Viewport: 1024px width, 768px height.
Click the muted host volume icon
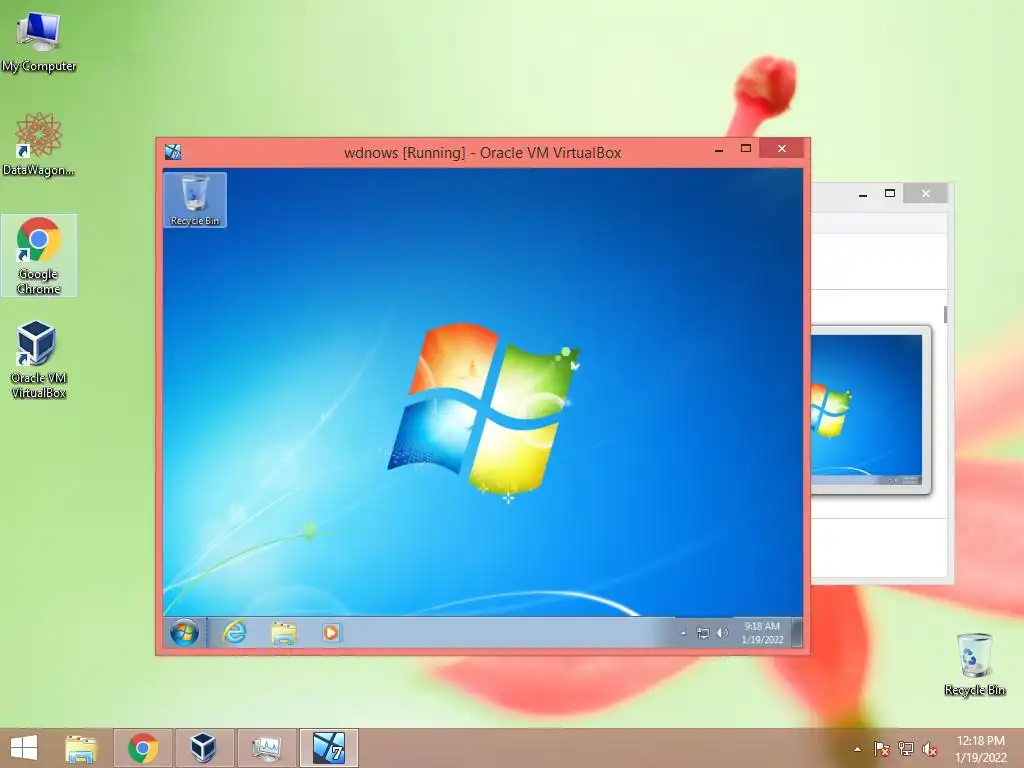(930, 749)
